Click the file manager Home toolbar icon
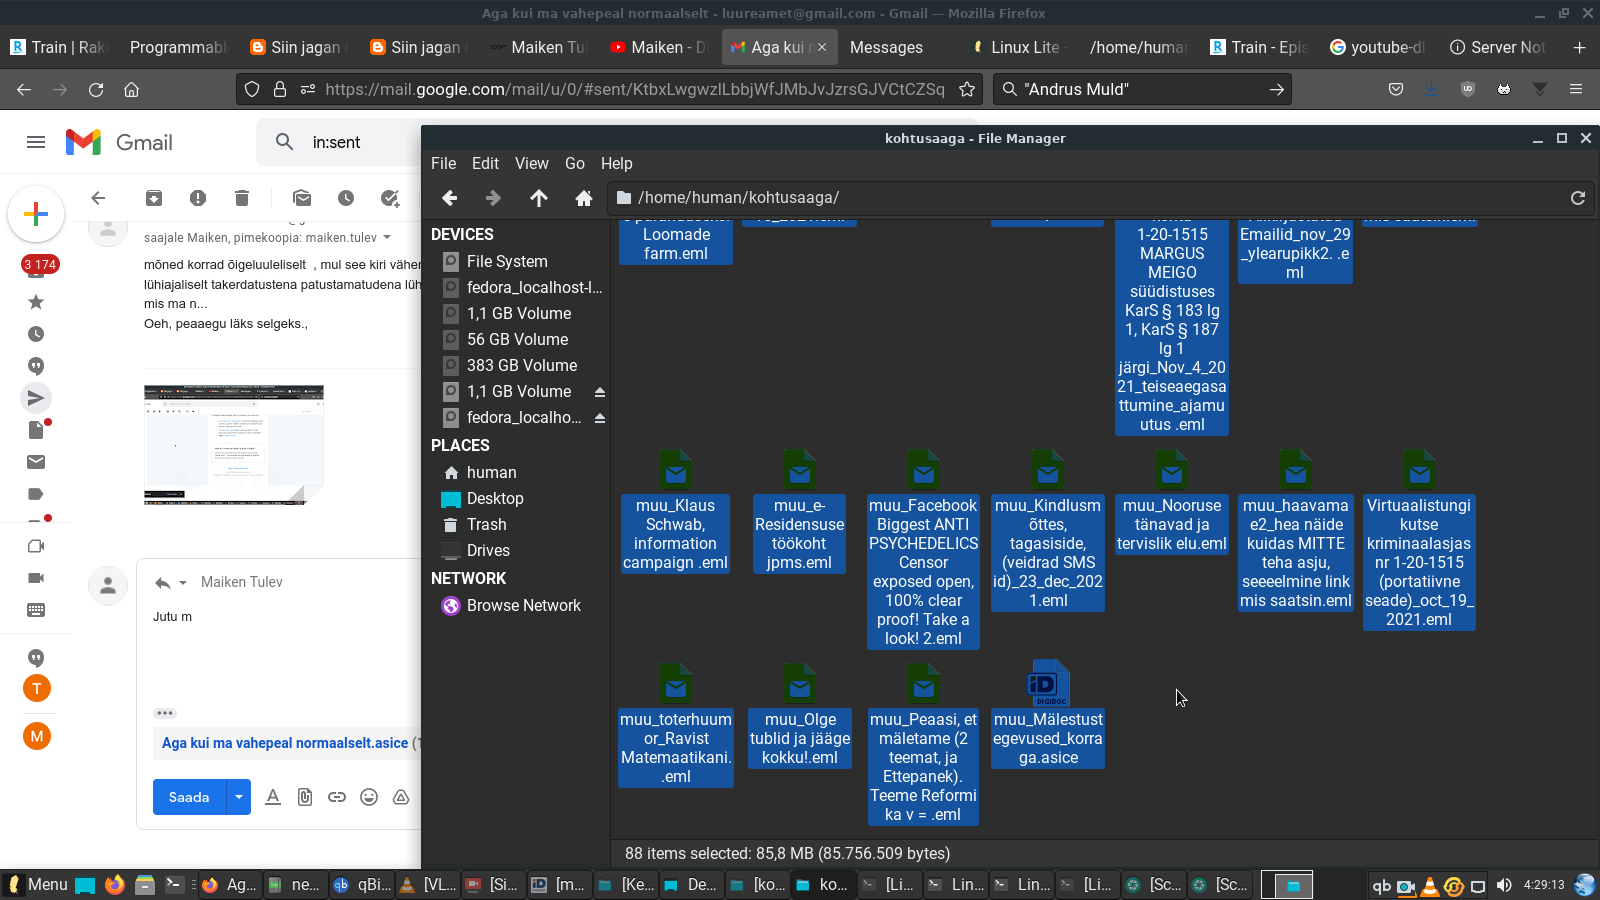 [x=584, y=198]
